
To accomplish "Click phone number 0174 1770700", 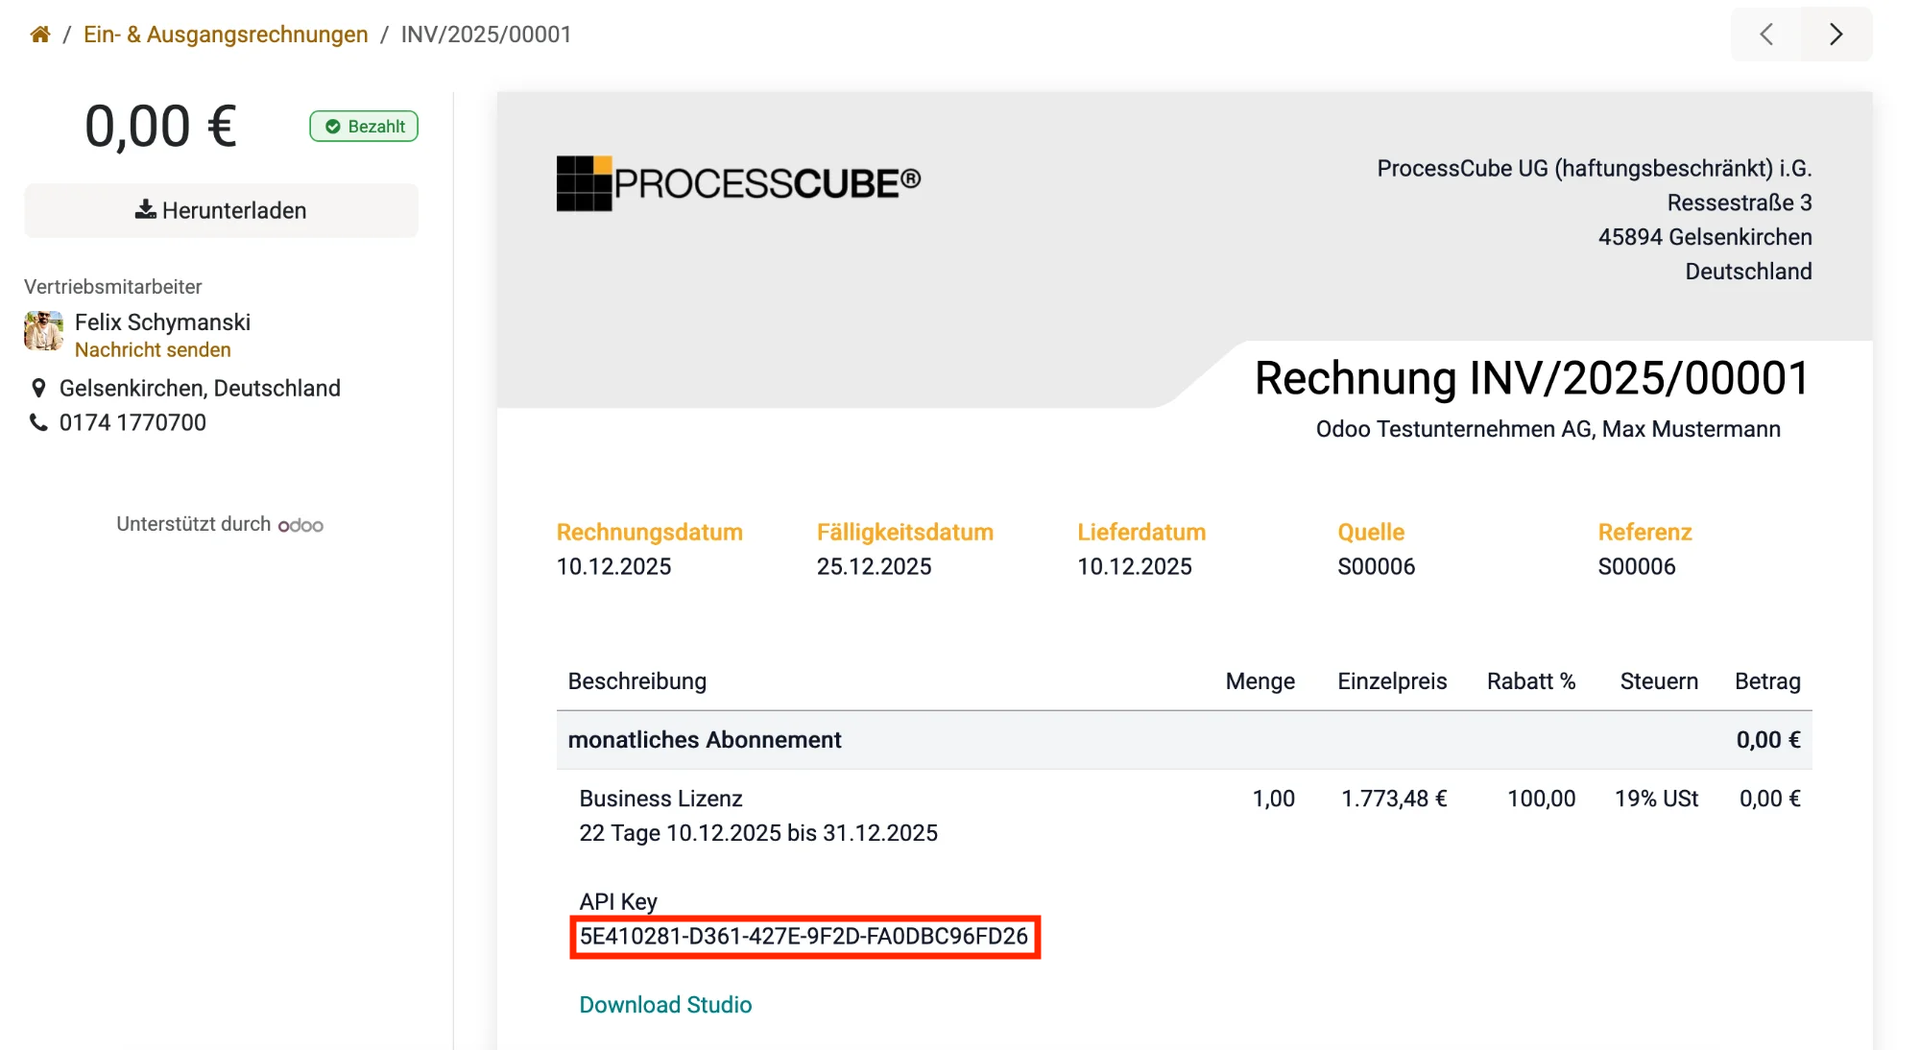I will 133,423.
